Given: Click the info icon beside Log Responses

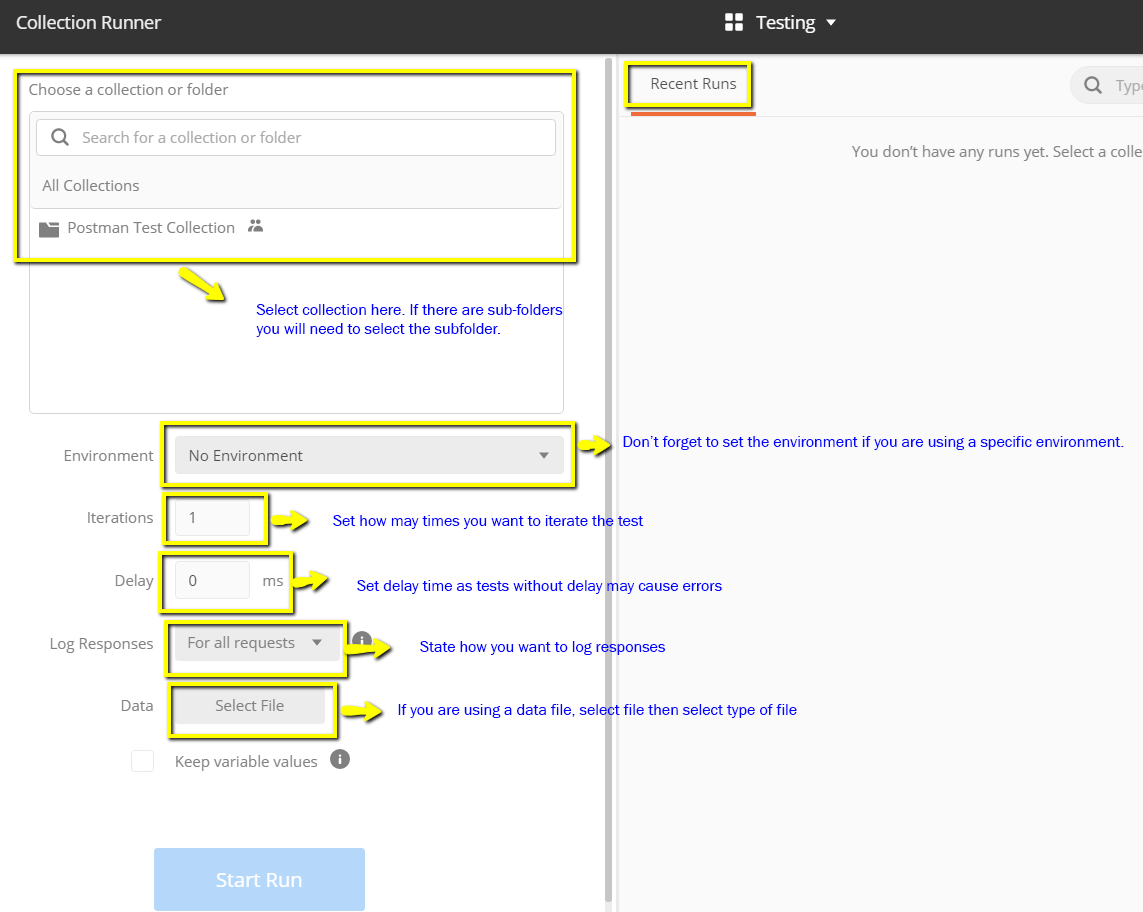Looking at the screenshot, I should pos(362,640).
